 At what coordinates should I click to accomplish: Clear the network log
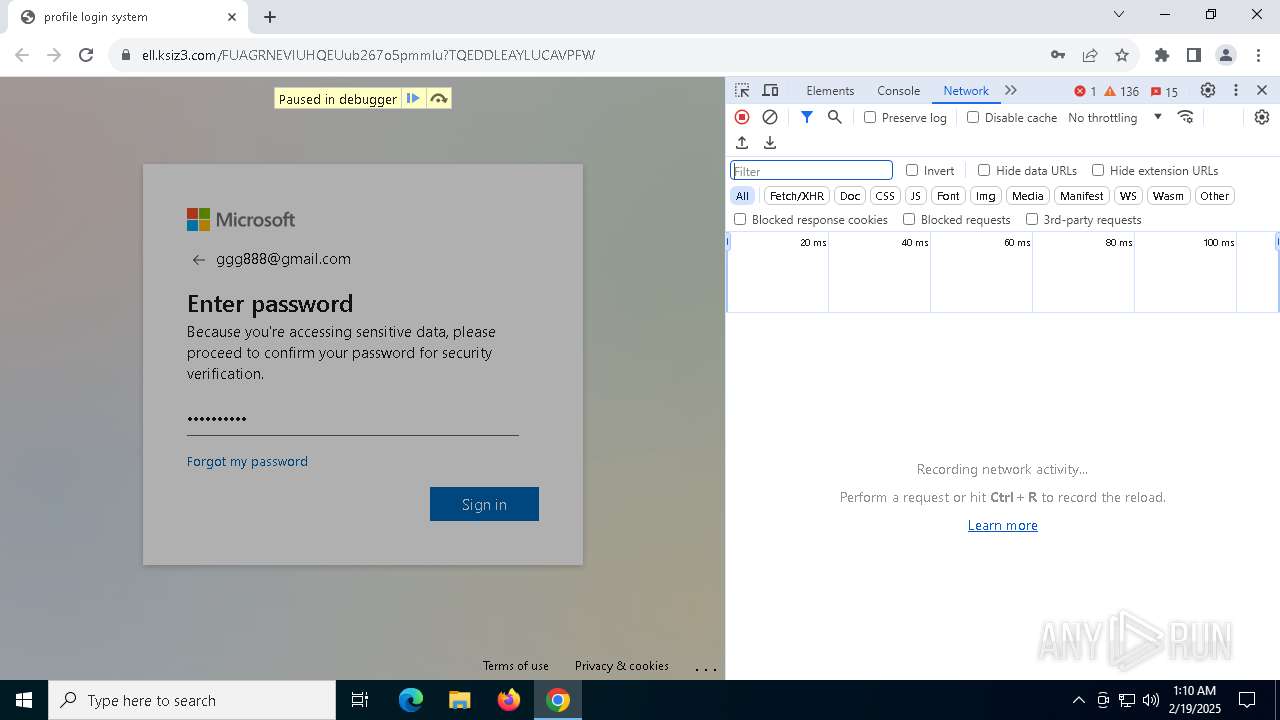(x=770, y=117)
